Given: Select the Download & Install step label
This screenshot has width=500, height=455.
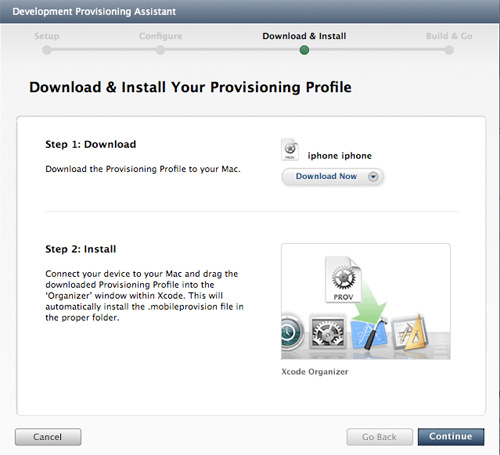Looking at the screenshot, I should 304,36.
